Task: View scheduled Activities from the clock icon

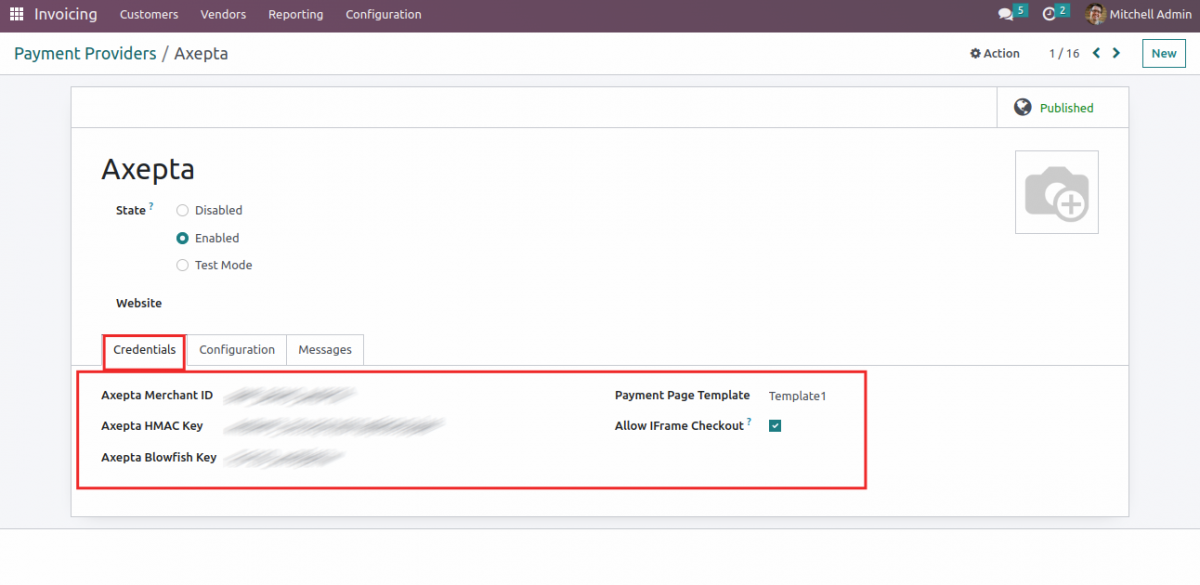Action: tap(1046, 14)
